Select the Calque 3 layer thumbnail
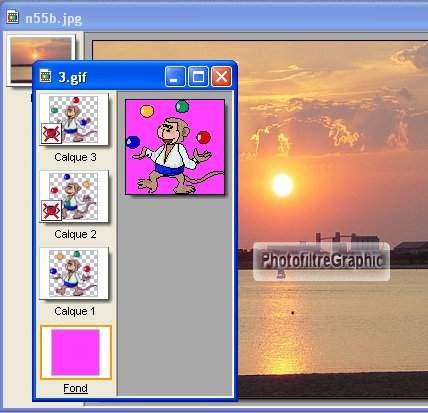Viewport: 428px width, 413px height. [x=74, y=119]
